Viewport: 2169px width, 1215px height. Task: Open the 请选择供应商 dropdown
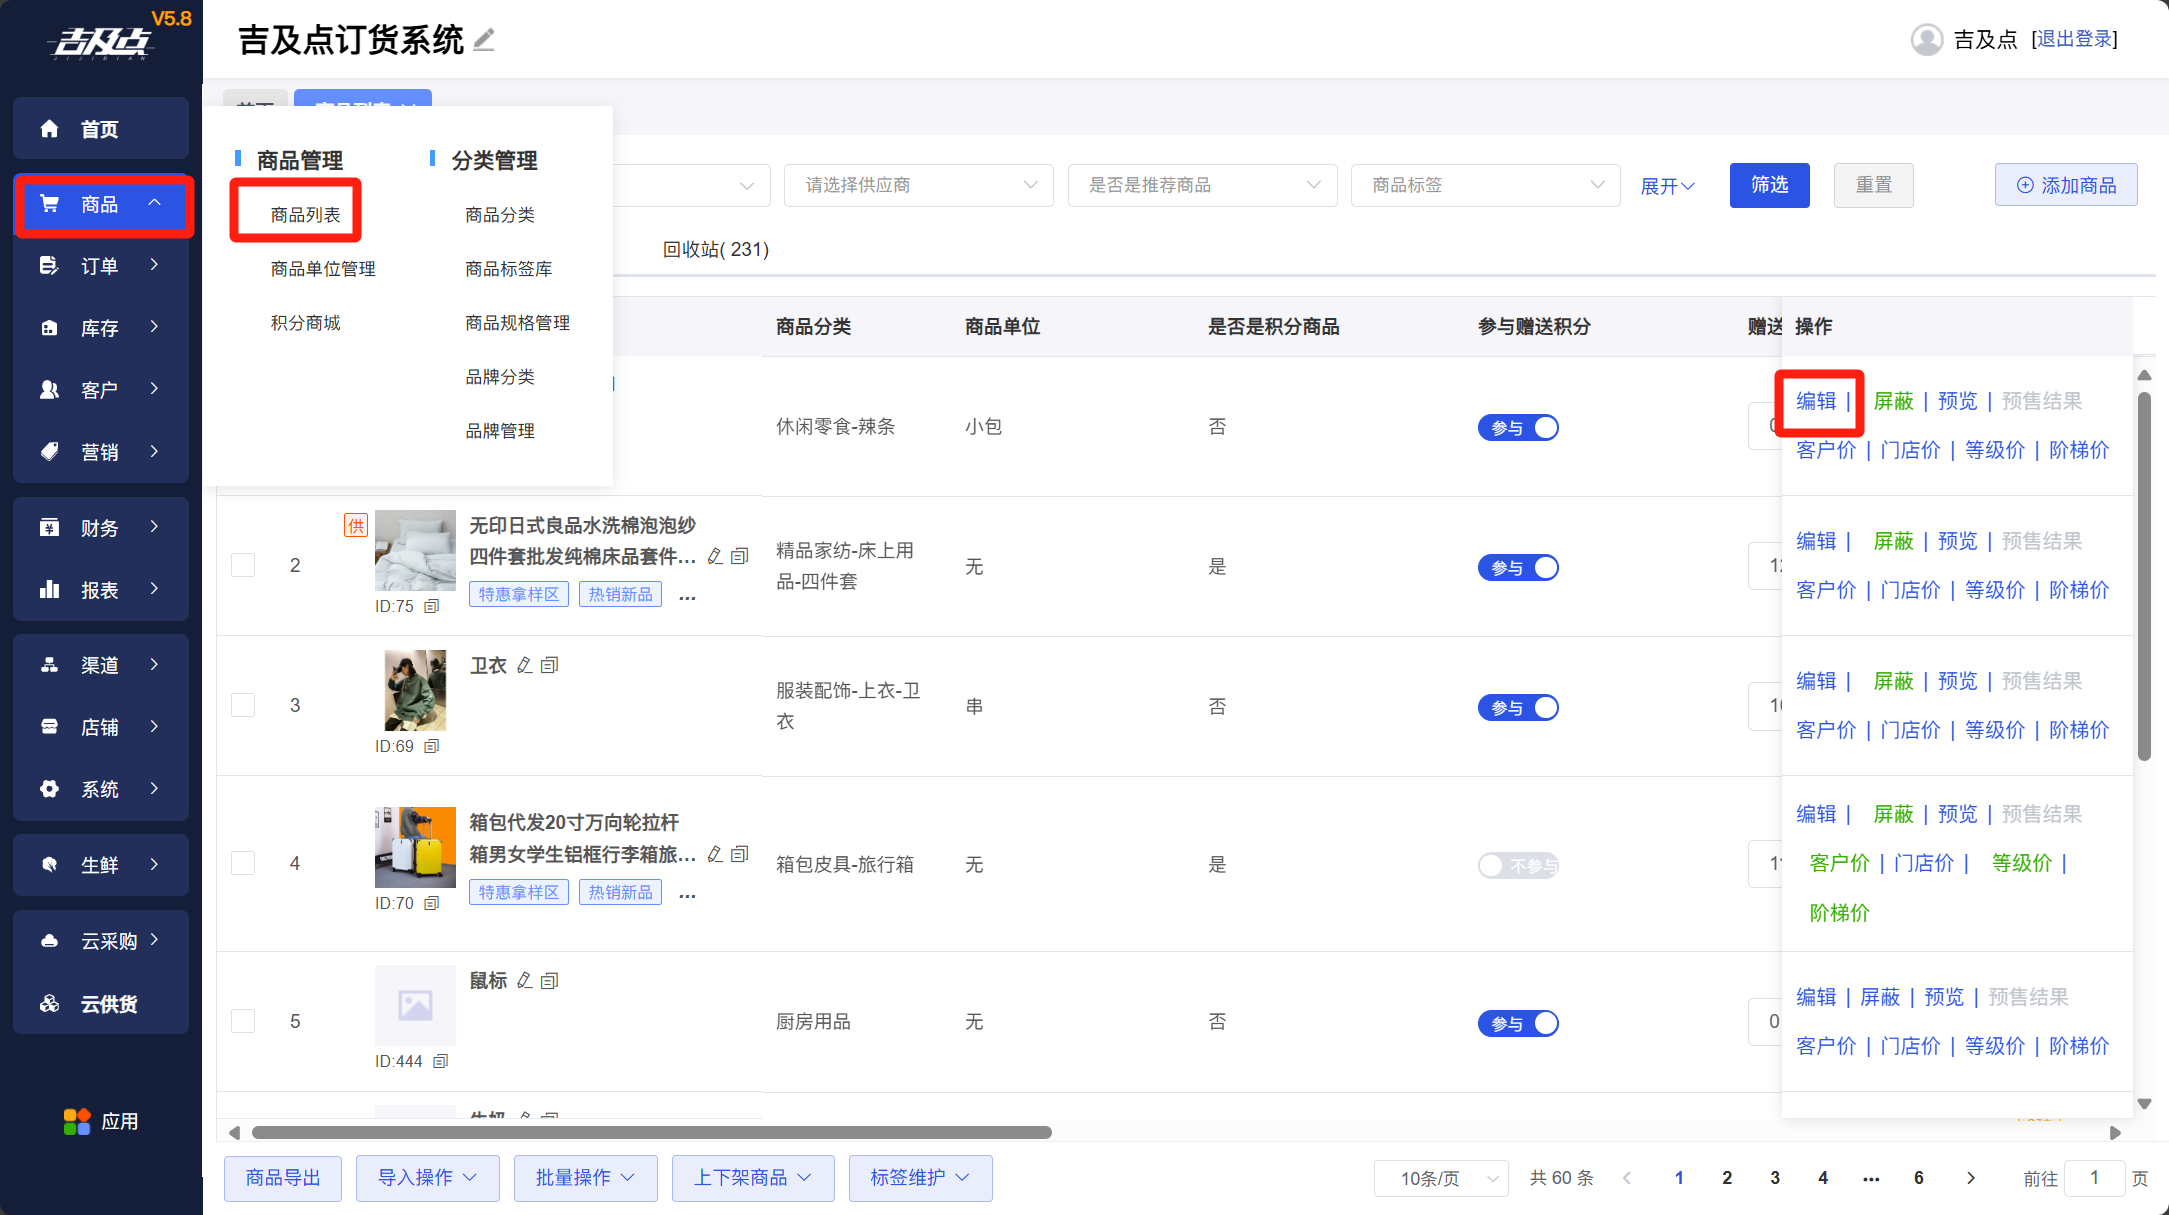coord(918,185)
